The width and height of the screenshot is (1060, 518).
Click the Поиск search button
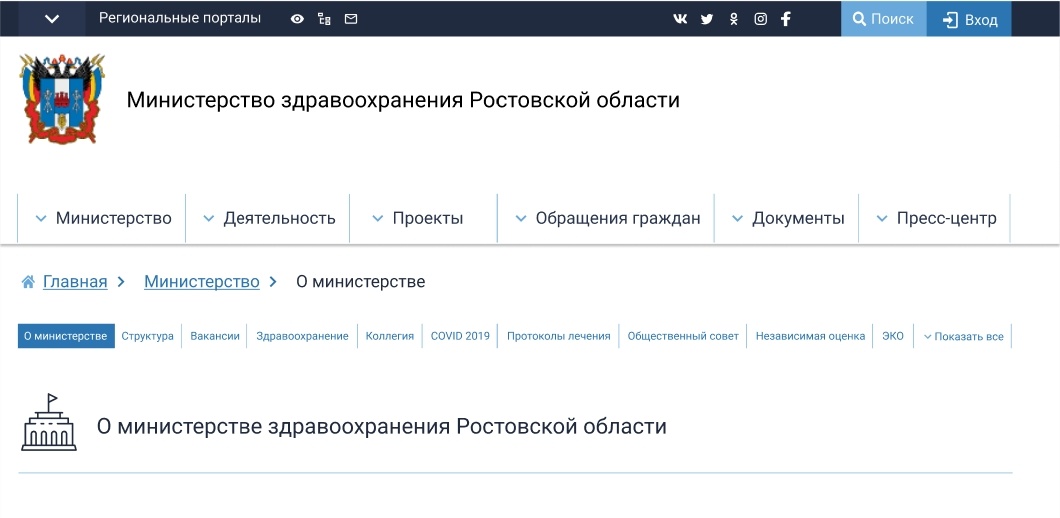point(883,19)
